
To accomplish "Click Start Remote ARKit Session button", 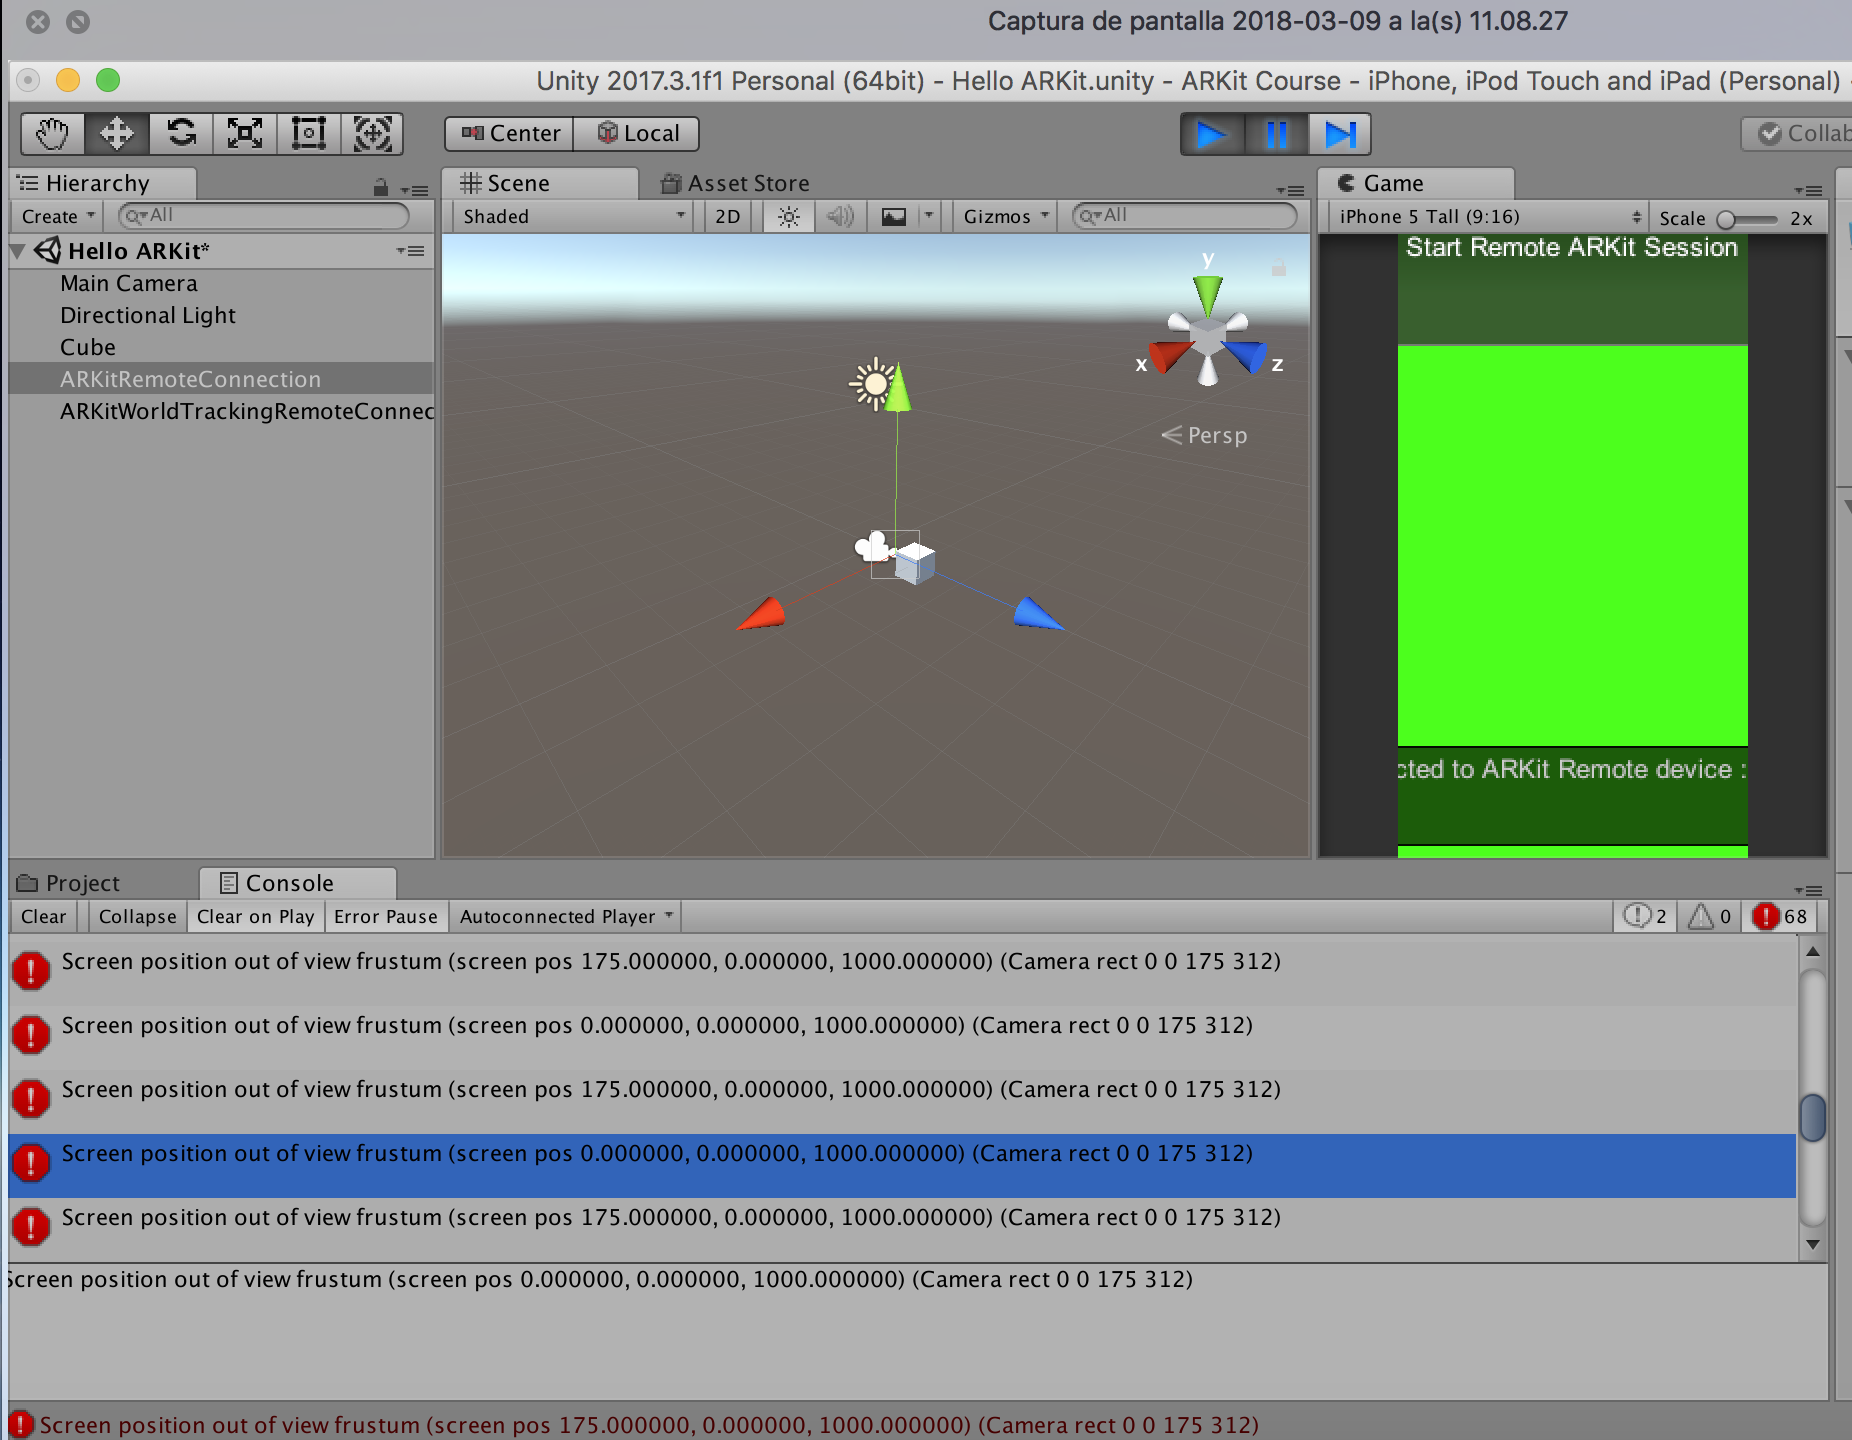I will (x=1572, y=290).
